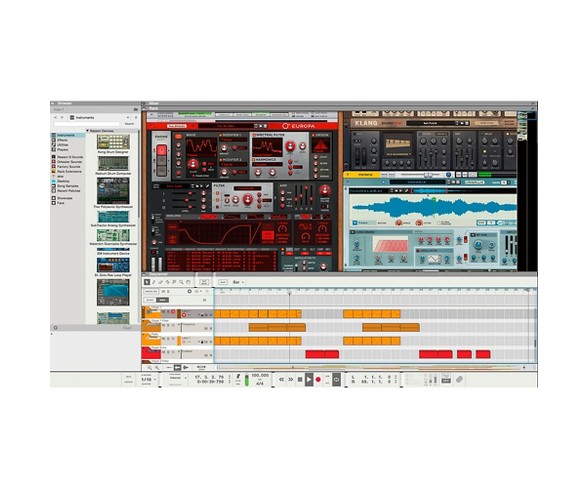This screenshot has height=488, width=588.
Task: Open the 1/16 quantize dropdown in transport
Action: [149, 380]
